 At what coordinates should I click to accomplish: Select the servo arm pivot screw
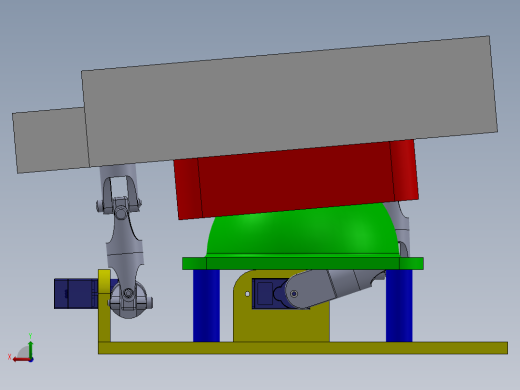(294, 294)
